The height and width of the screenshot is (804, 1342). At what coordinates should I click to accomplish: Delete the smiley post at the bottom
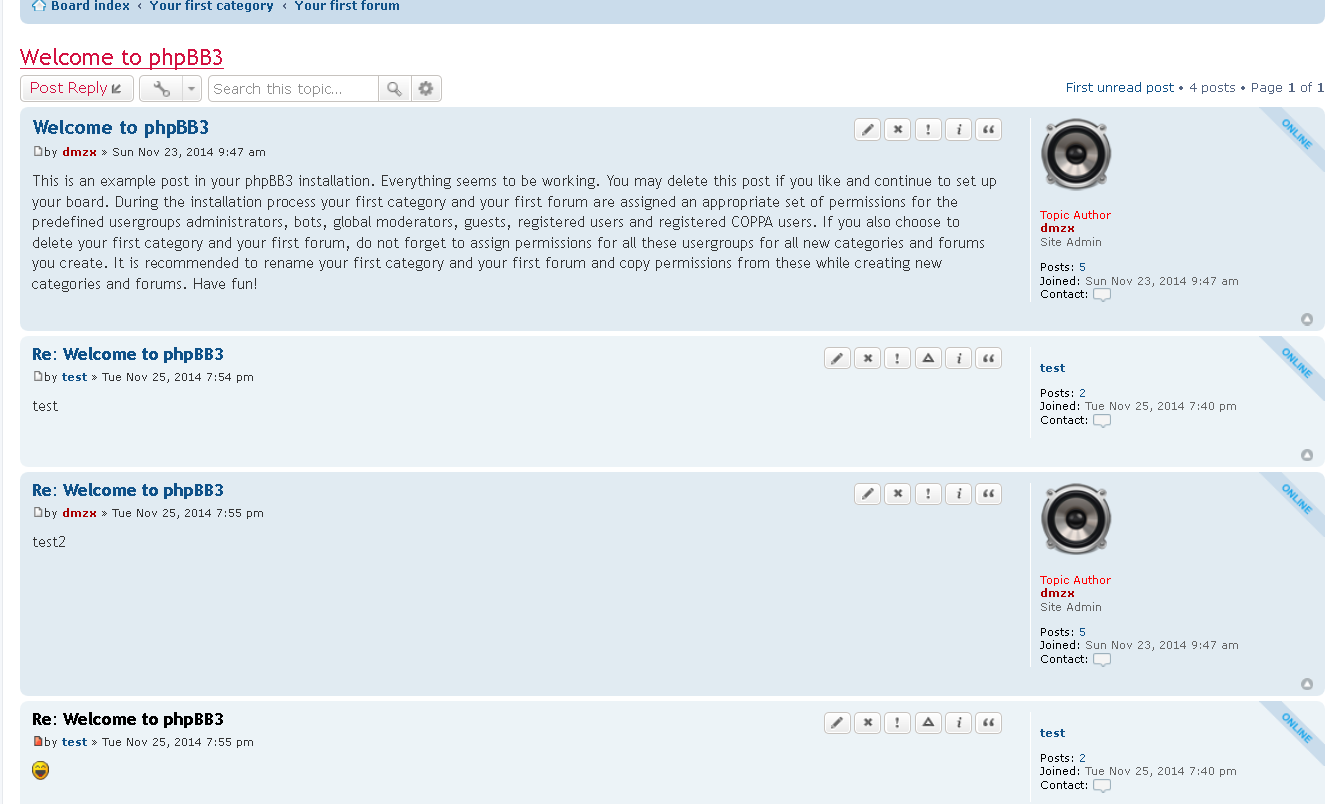pos(868,723)
